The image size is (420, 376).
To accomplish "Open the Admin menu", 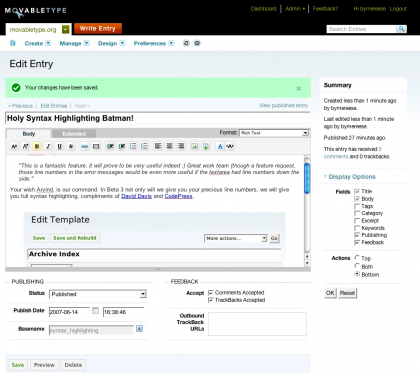I will (x=295, y=9).
